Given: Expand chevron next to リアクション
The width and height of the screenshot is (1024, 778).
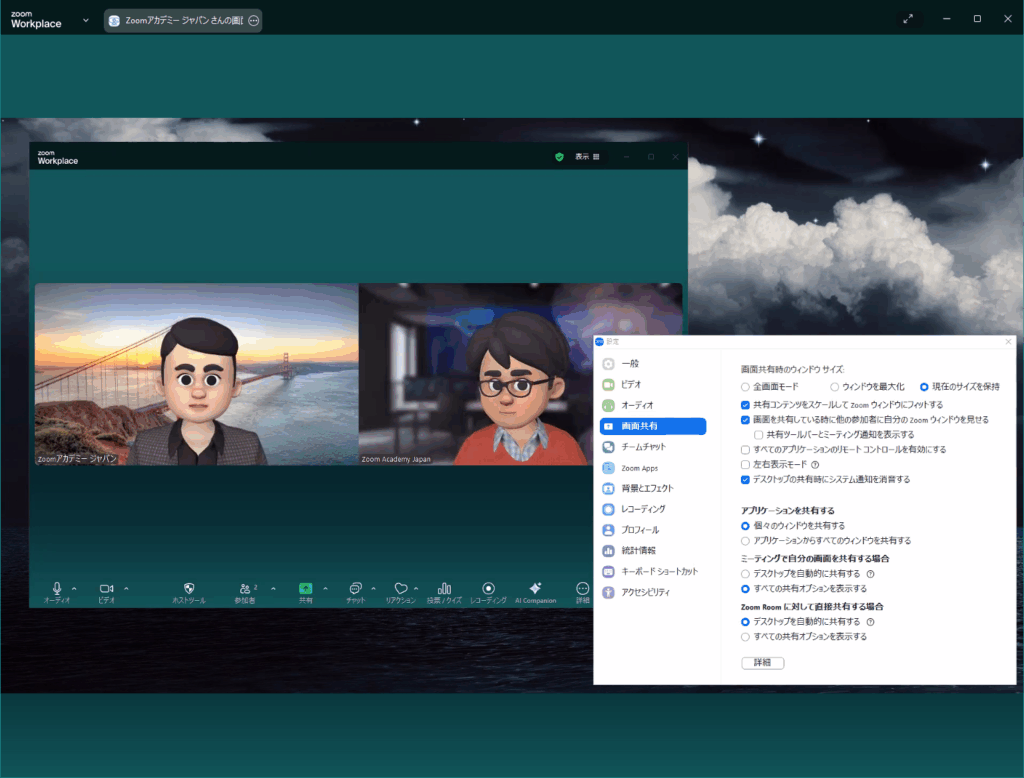Looking at the screenshot, I should [x=416, y=589].
